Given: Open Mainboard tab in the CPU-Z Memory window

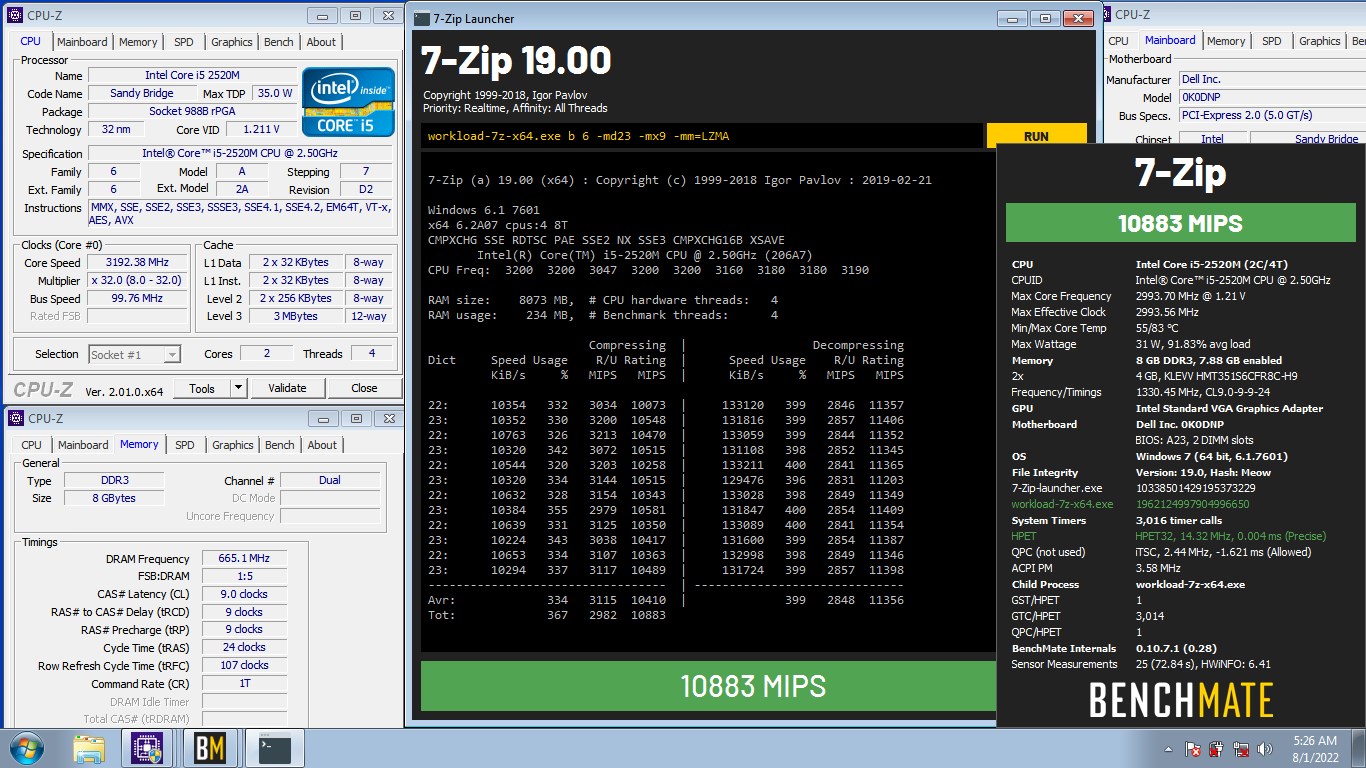Looking at the screenshot, I should click(x=83, y=445).
